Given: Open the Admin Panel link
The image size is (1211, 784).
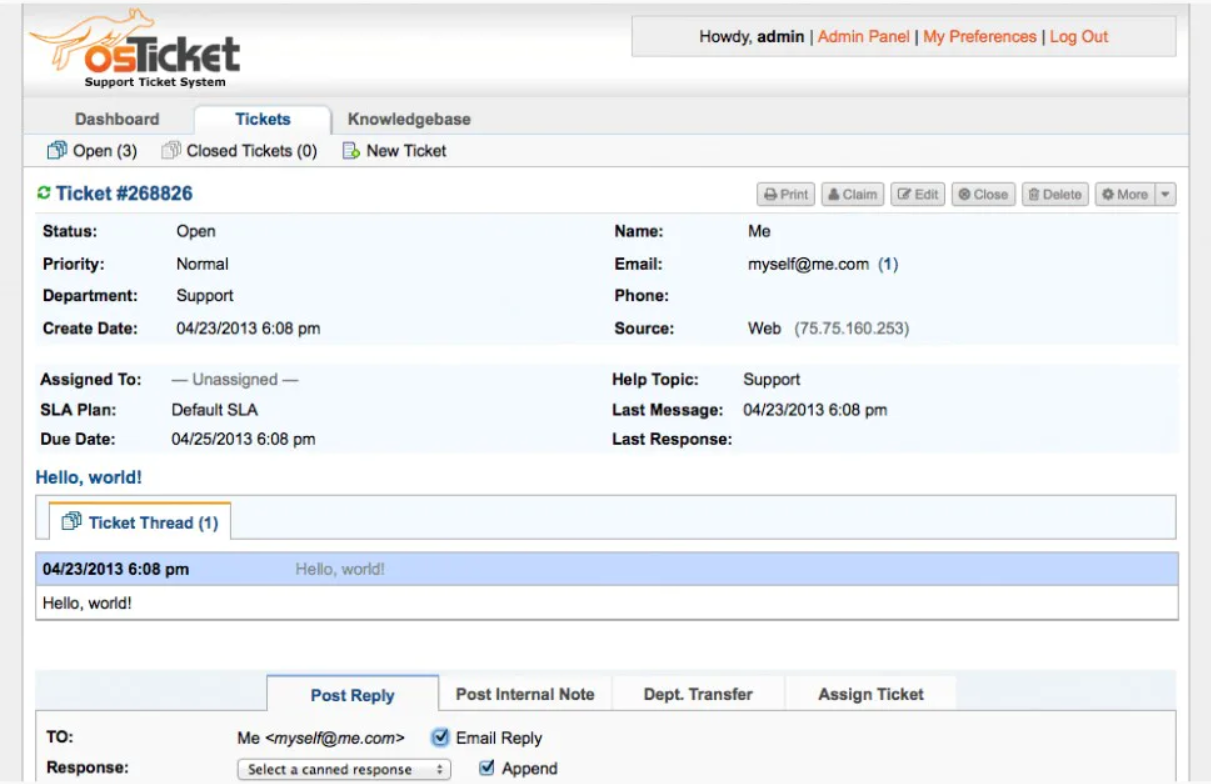Looking at the screenshot, I should (x=861, y=36).
